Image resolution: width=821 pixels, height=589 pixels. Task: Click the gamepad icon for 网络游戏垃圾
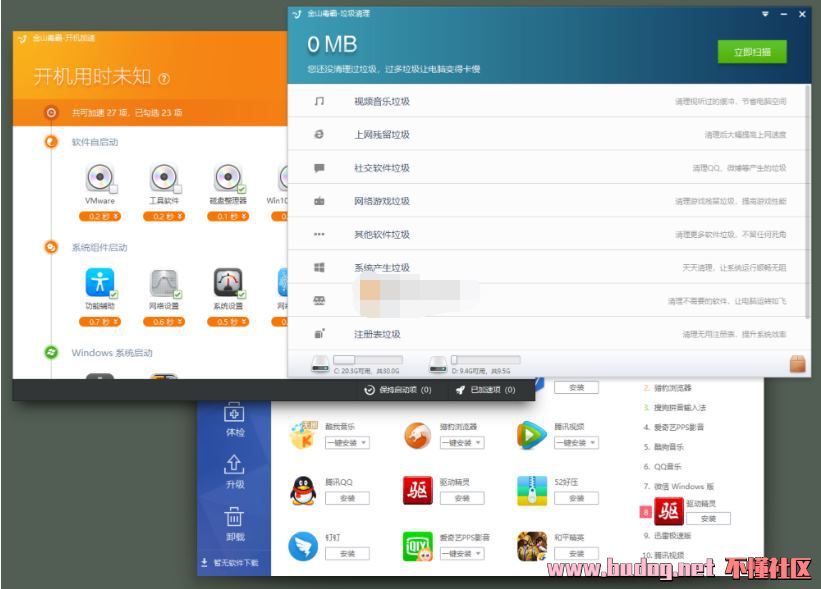tap(319, 201)
